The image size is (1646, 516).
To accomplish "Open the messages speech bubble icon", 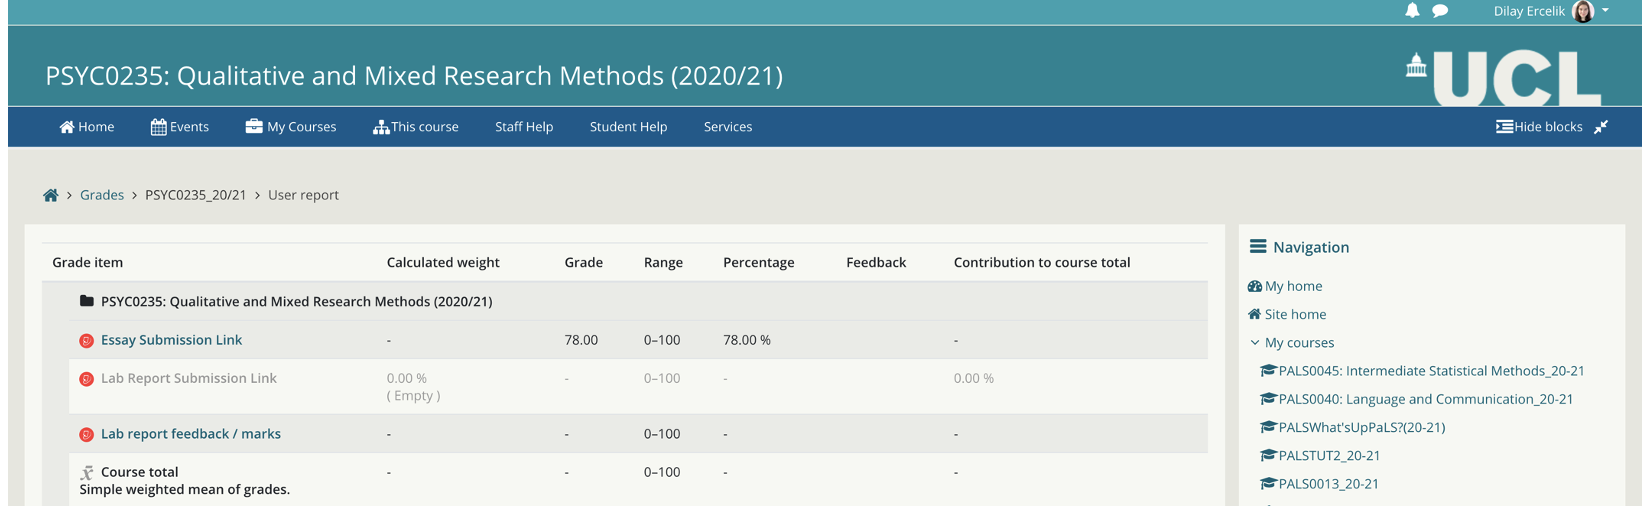I will click(x=1440, y=11).
